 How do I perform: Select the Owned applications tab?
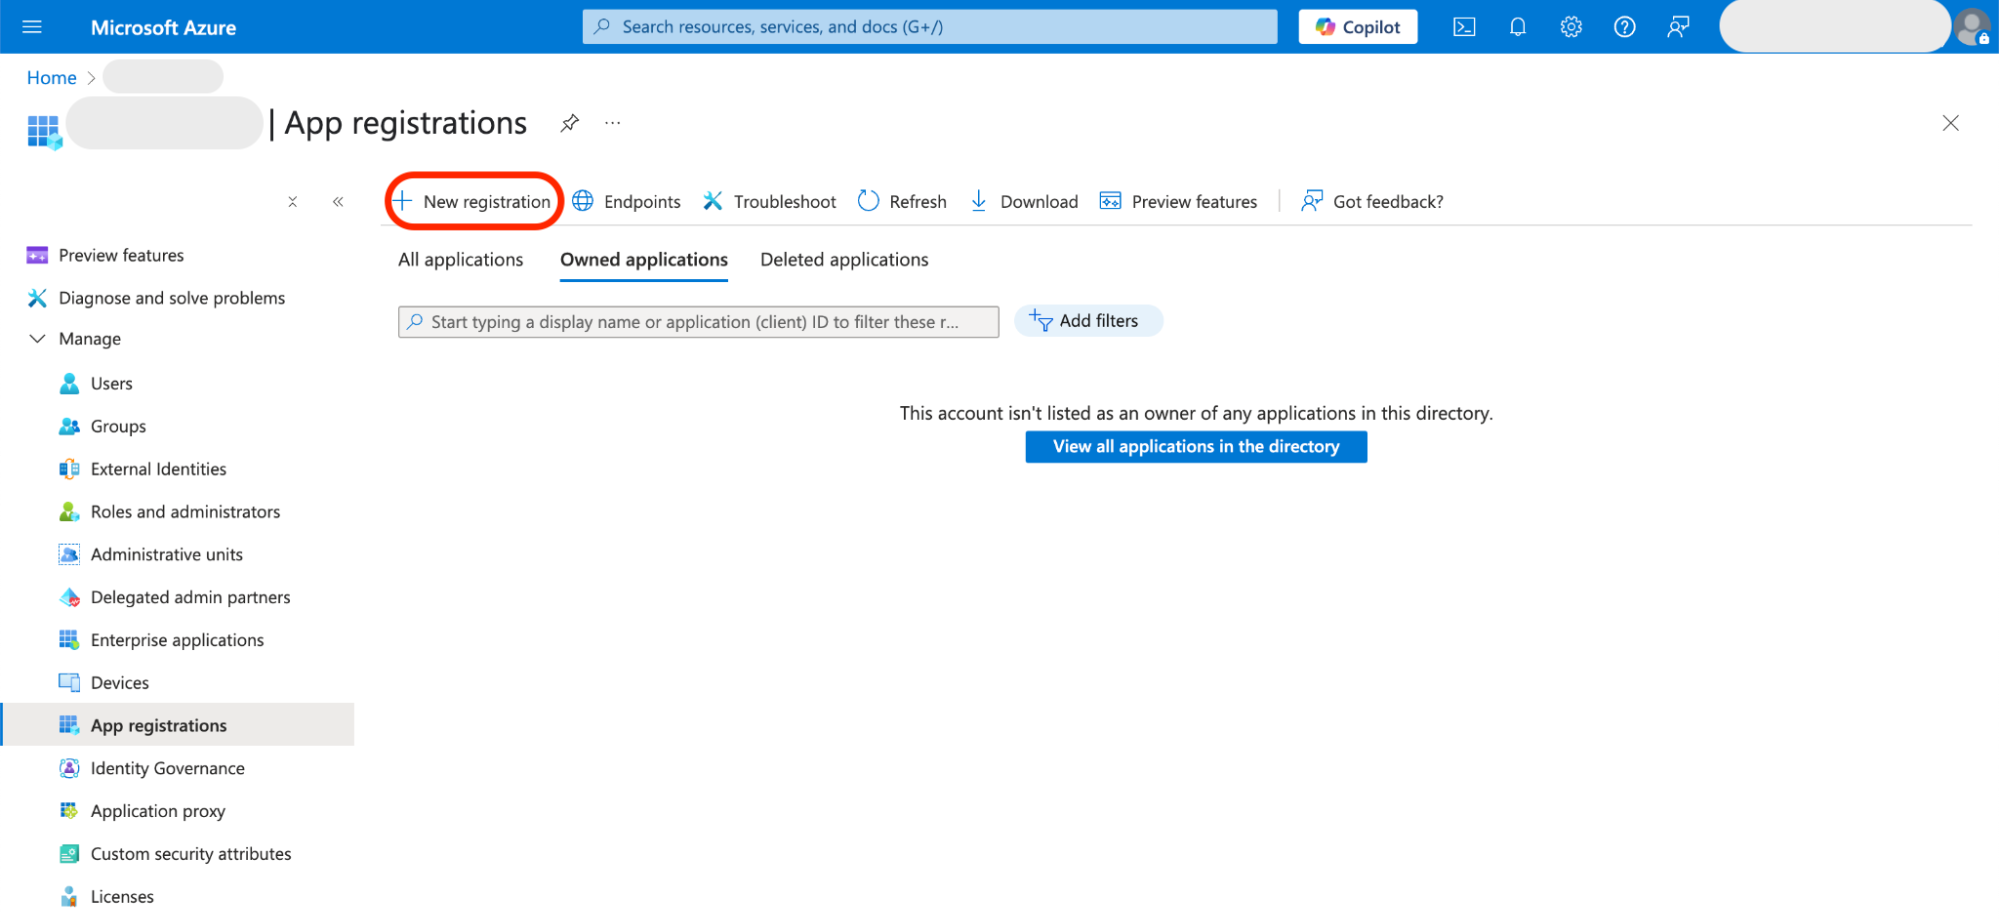click(x=644, y=260)
